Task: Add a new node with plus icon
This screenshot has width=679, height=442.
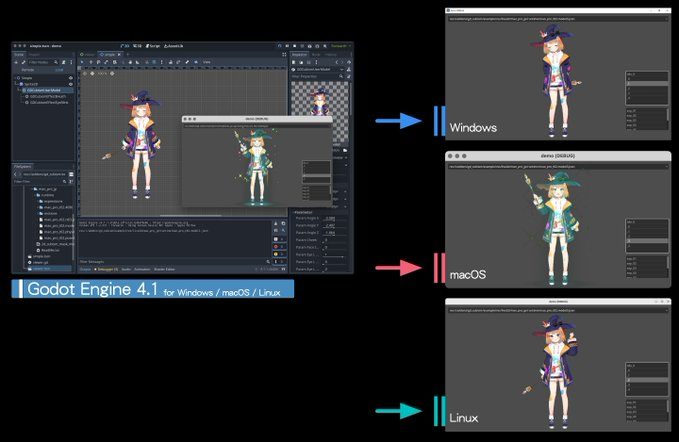Action: pyautogui.click(x=16, y=62)
